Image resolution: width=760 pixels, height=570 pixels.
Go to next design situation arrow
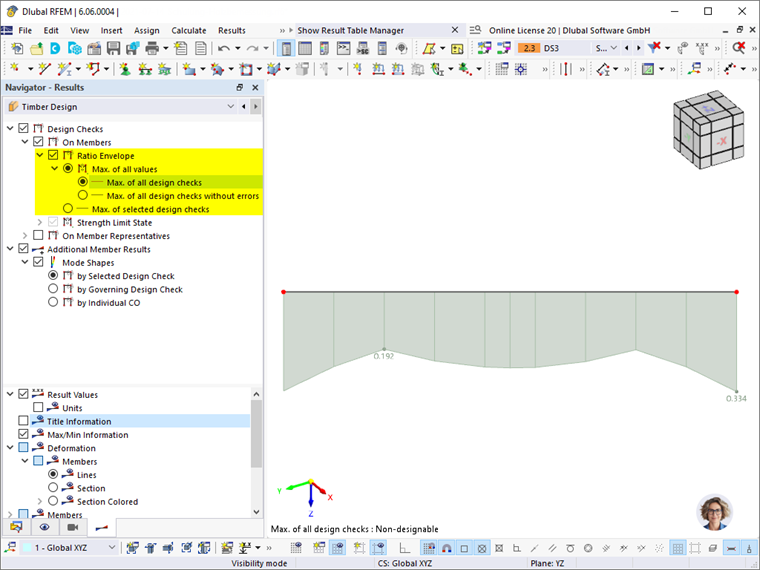pyautogui.click(x=638, y=48)
